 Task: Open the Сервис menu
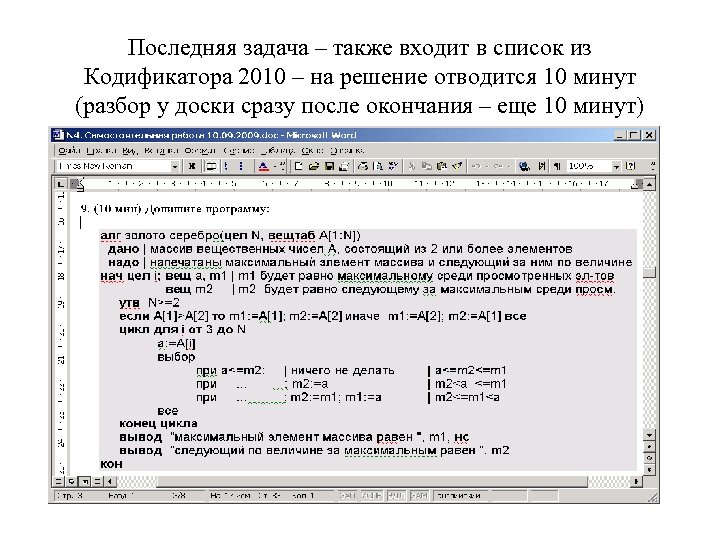238,151
